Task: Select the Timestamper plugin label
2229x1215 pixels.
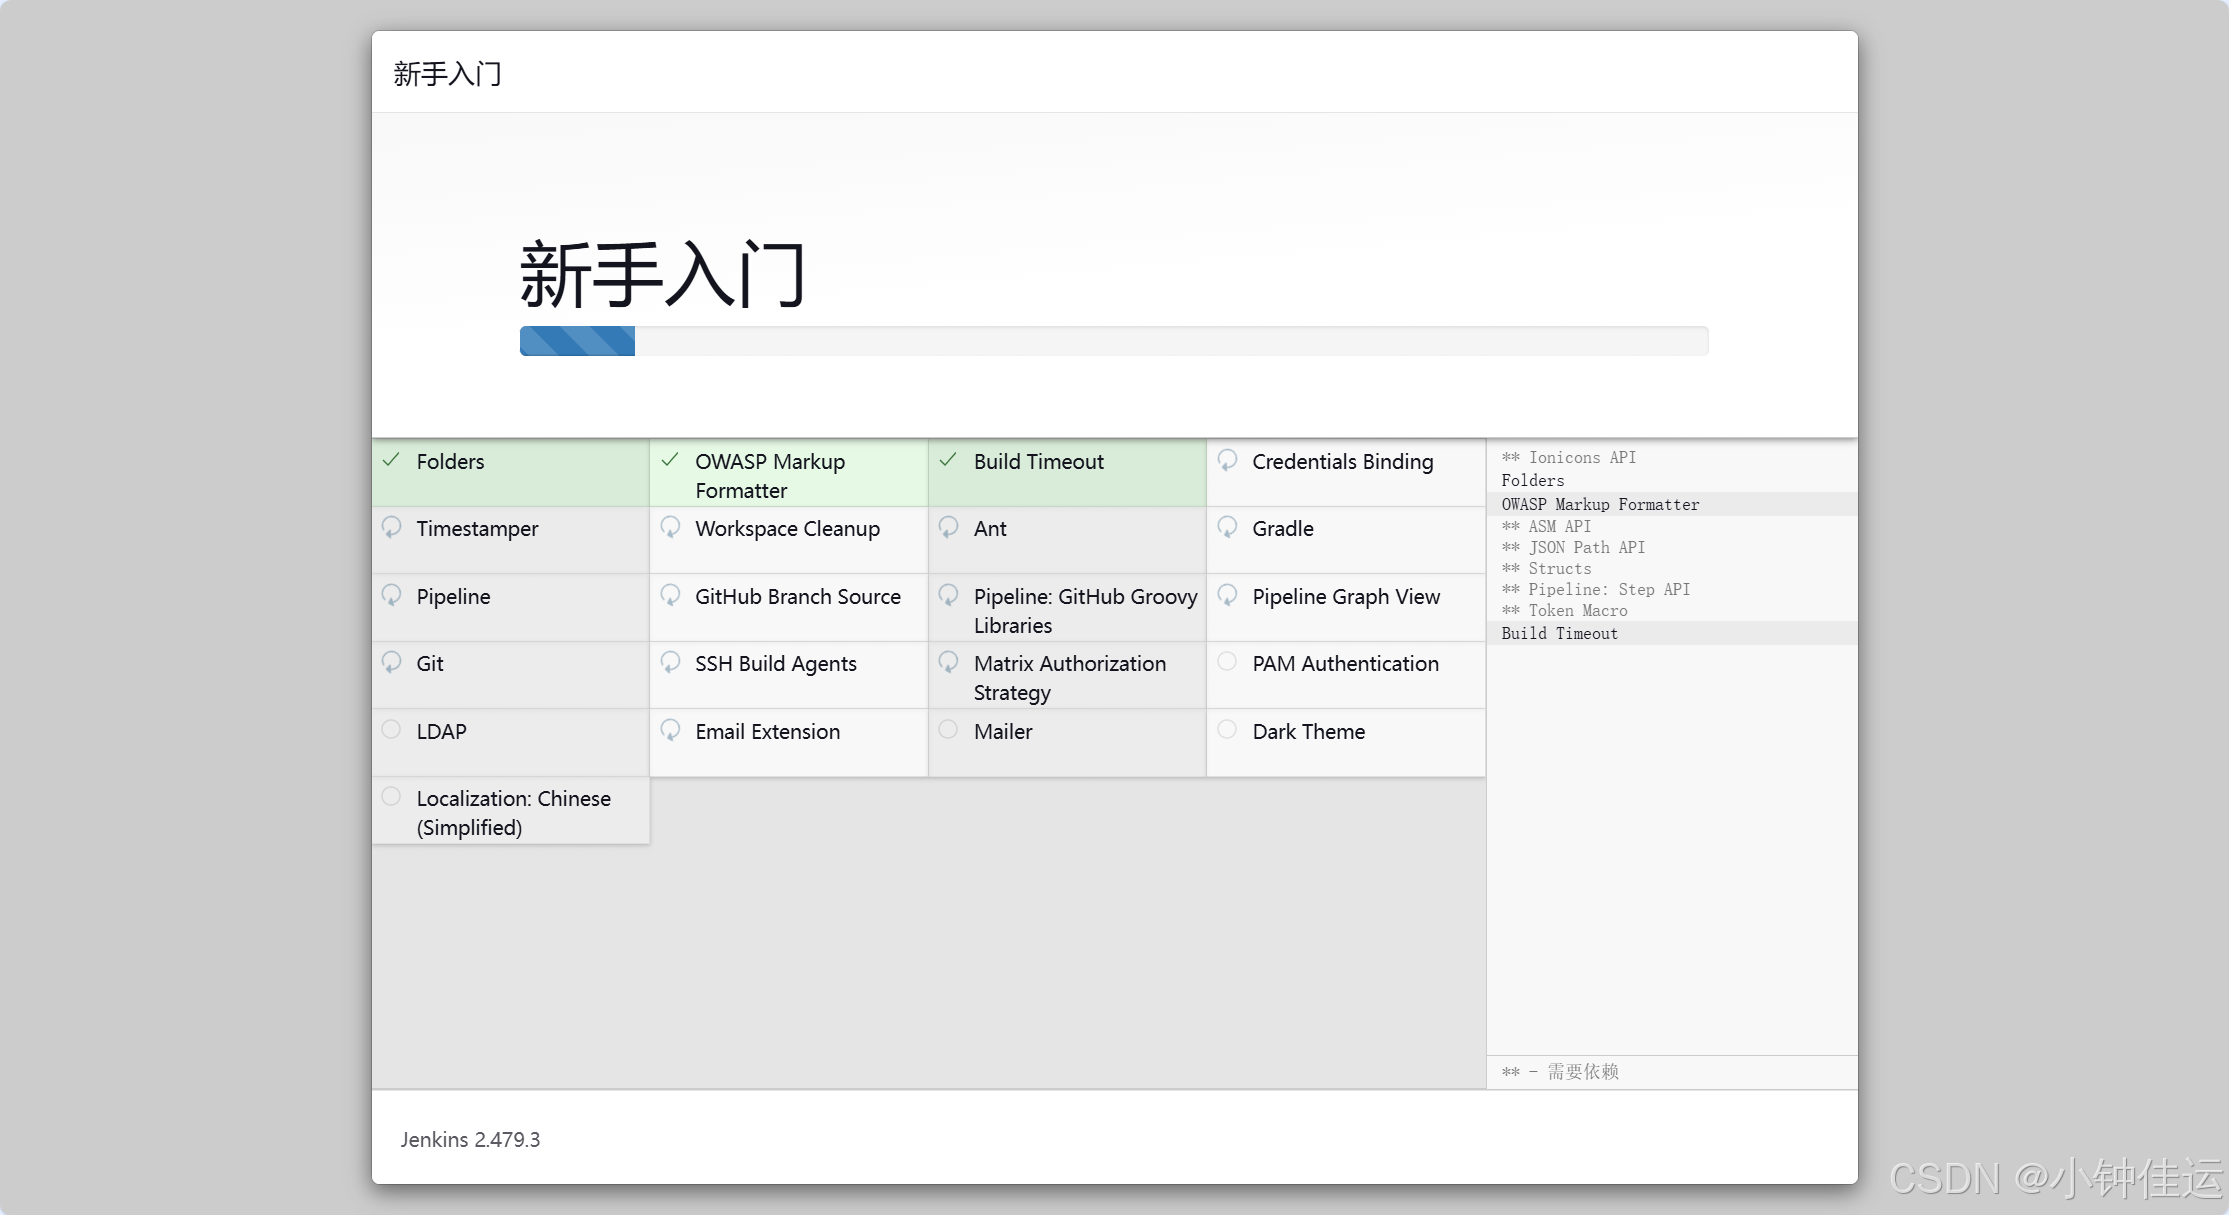Action: click(477, 529)
